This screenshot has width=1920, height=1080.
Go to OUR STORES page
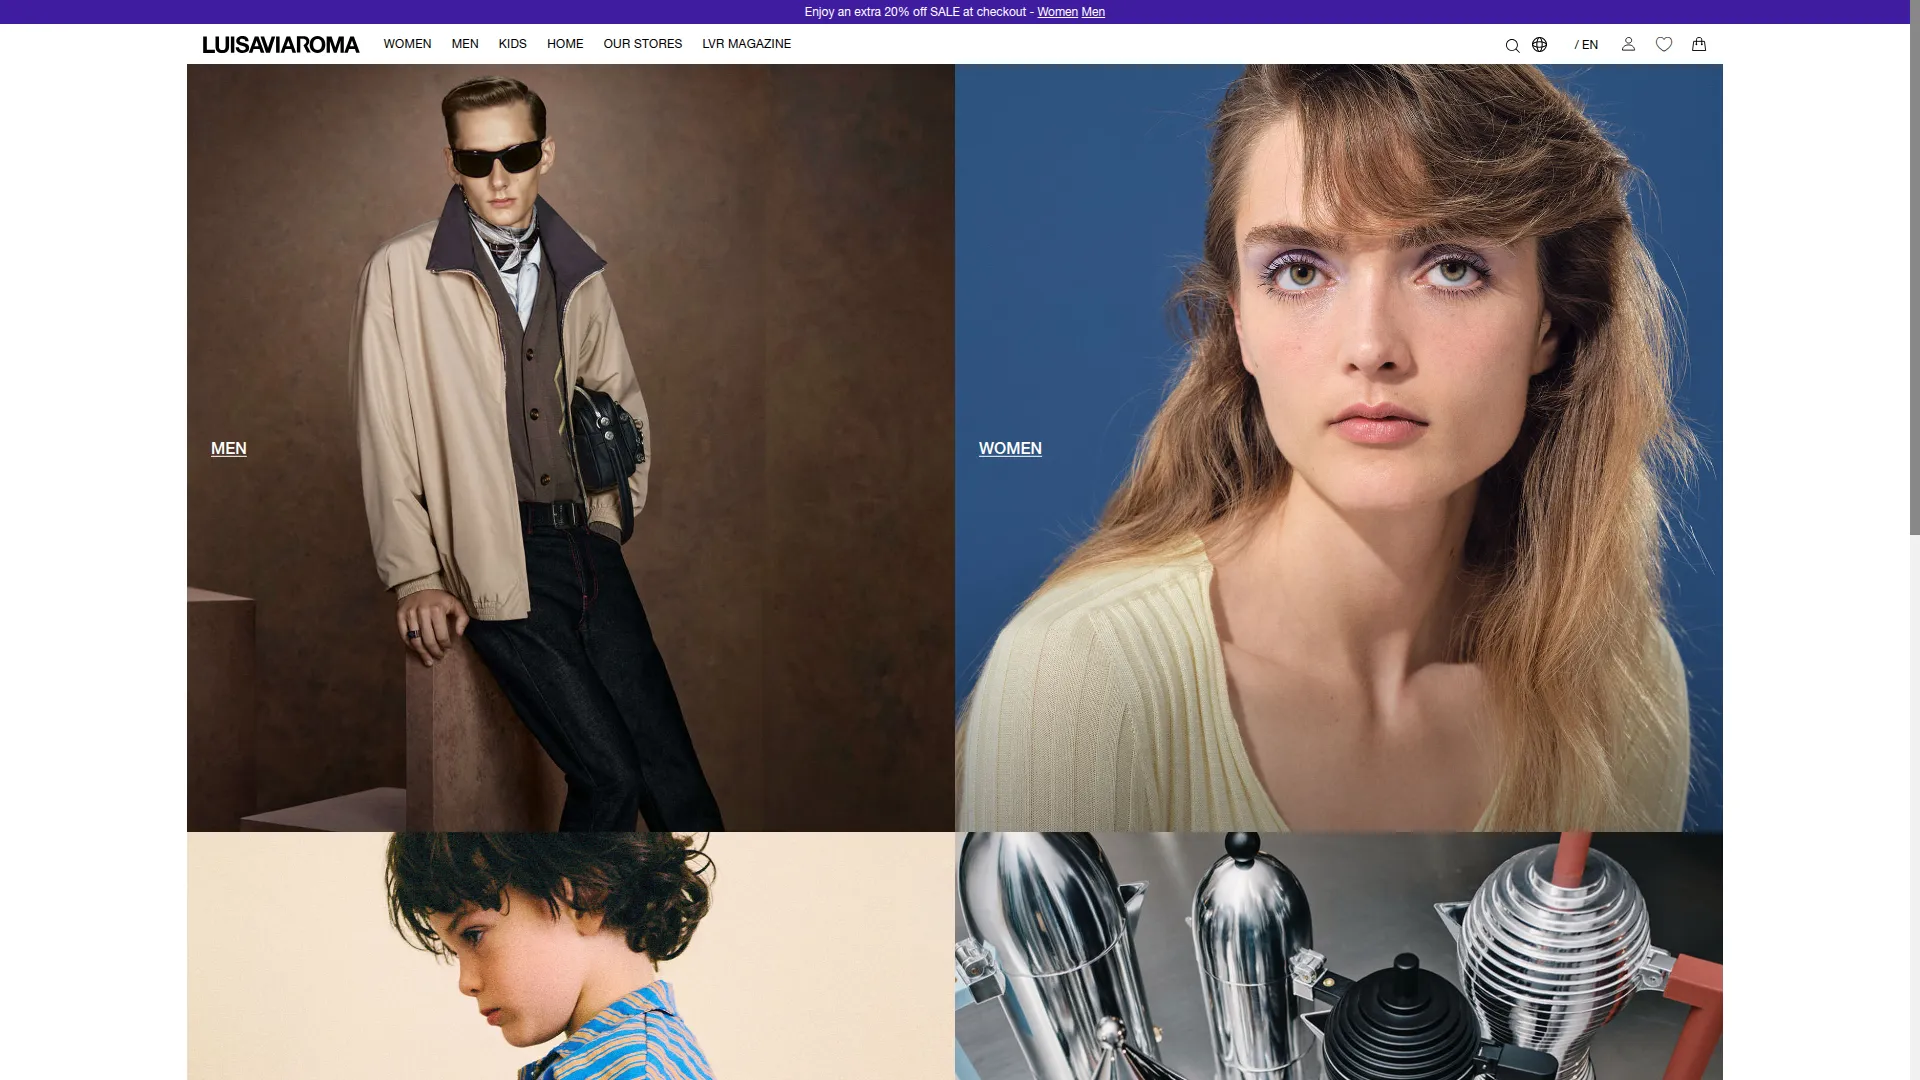(643, 44)
